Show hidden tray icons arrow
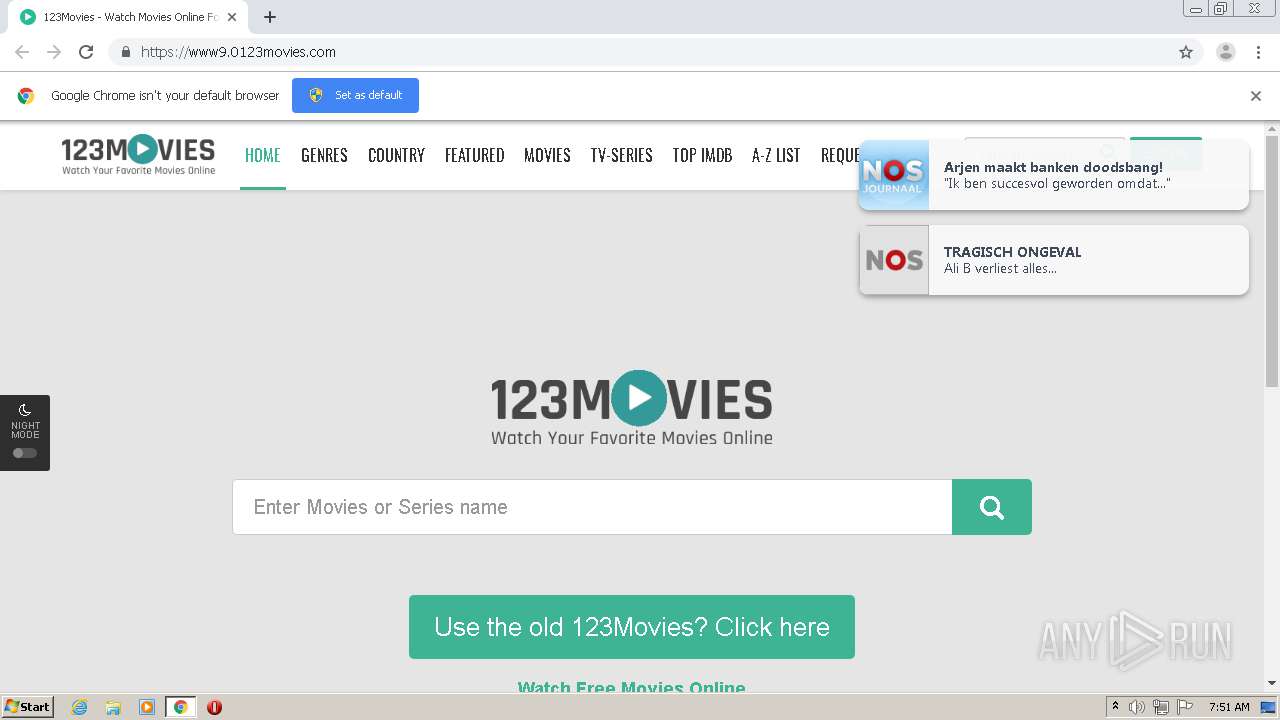 (1116, 707)
